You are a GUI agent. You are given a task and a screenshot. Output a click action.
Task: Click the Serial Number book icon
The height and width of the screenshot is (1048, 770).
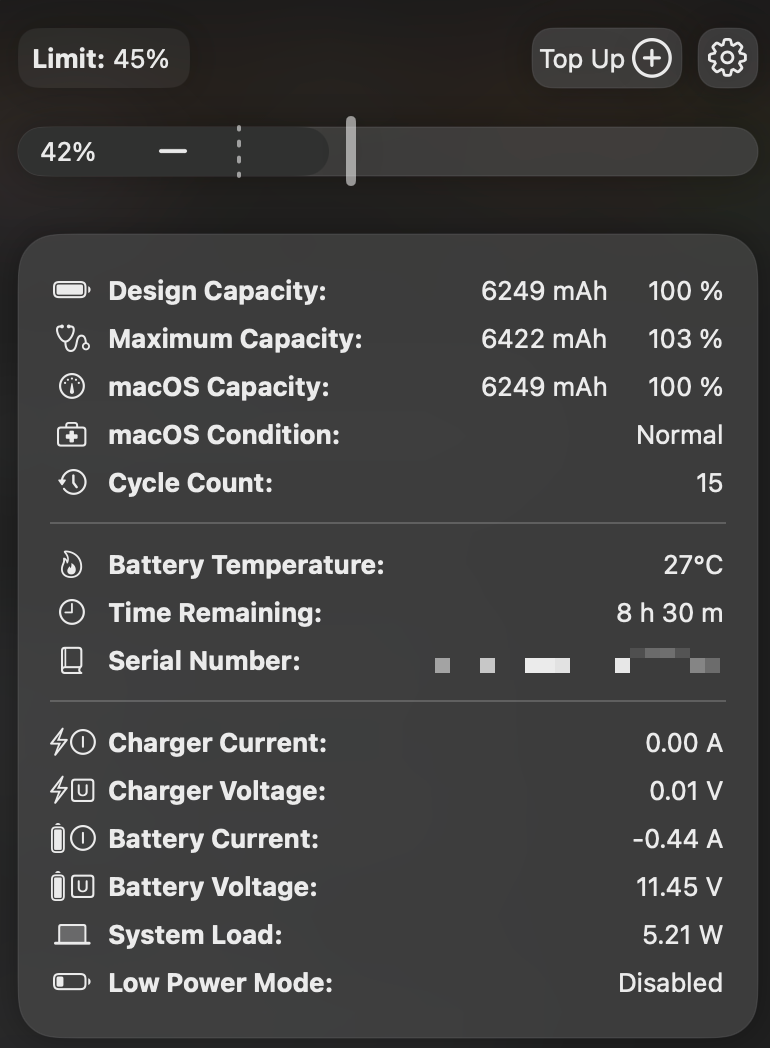pos(72,661)
